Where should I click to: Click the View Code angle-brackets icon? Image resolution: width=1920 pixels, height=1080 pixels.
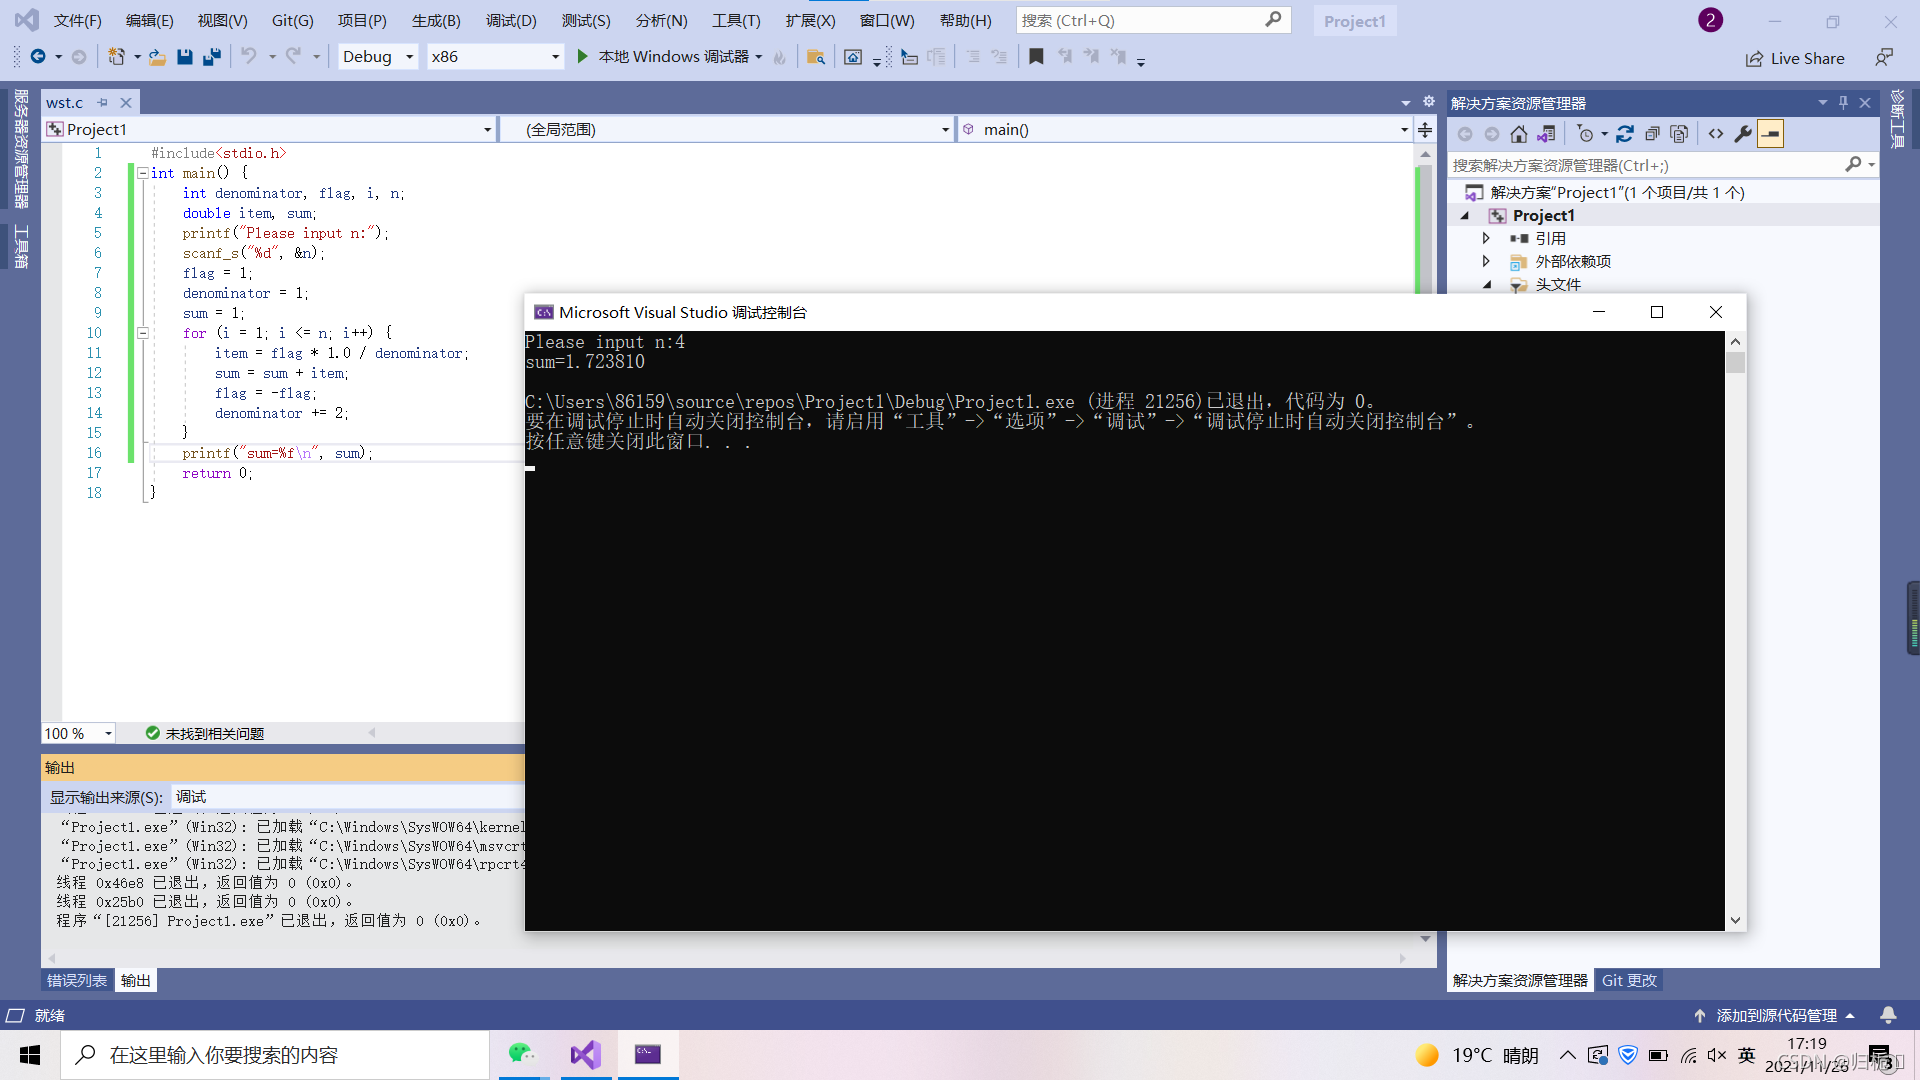tap(1716, 134)
